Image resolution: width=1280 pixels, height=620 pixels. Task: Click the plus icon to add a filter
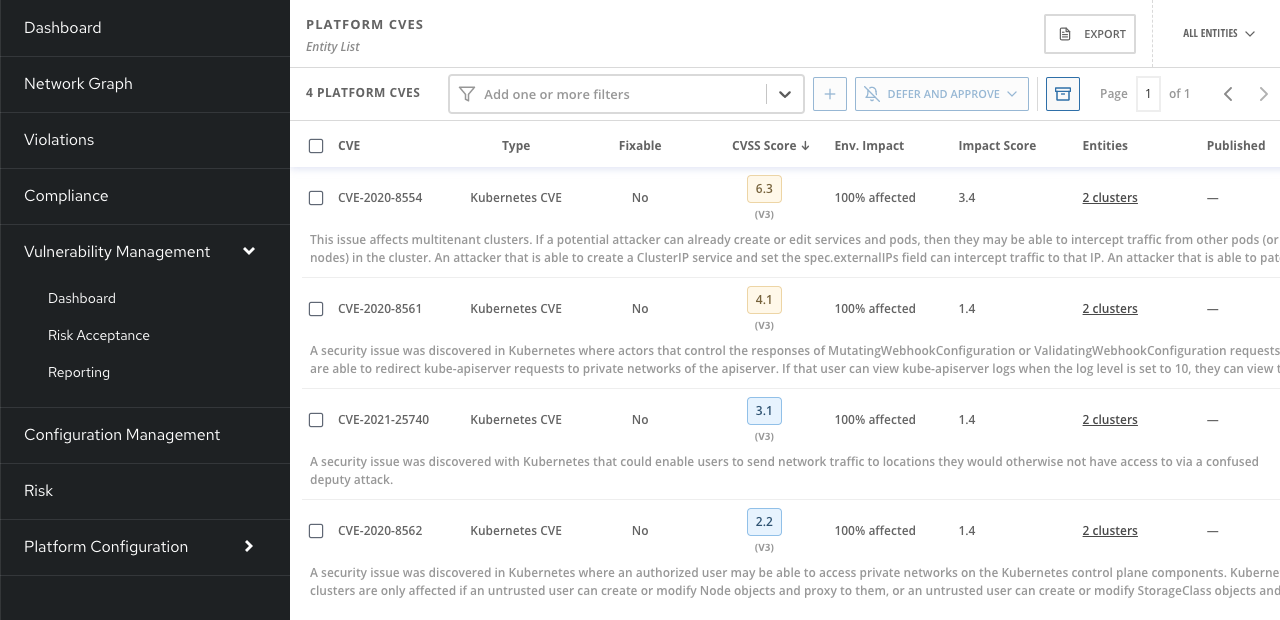[829, 93]
